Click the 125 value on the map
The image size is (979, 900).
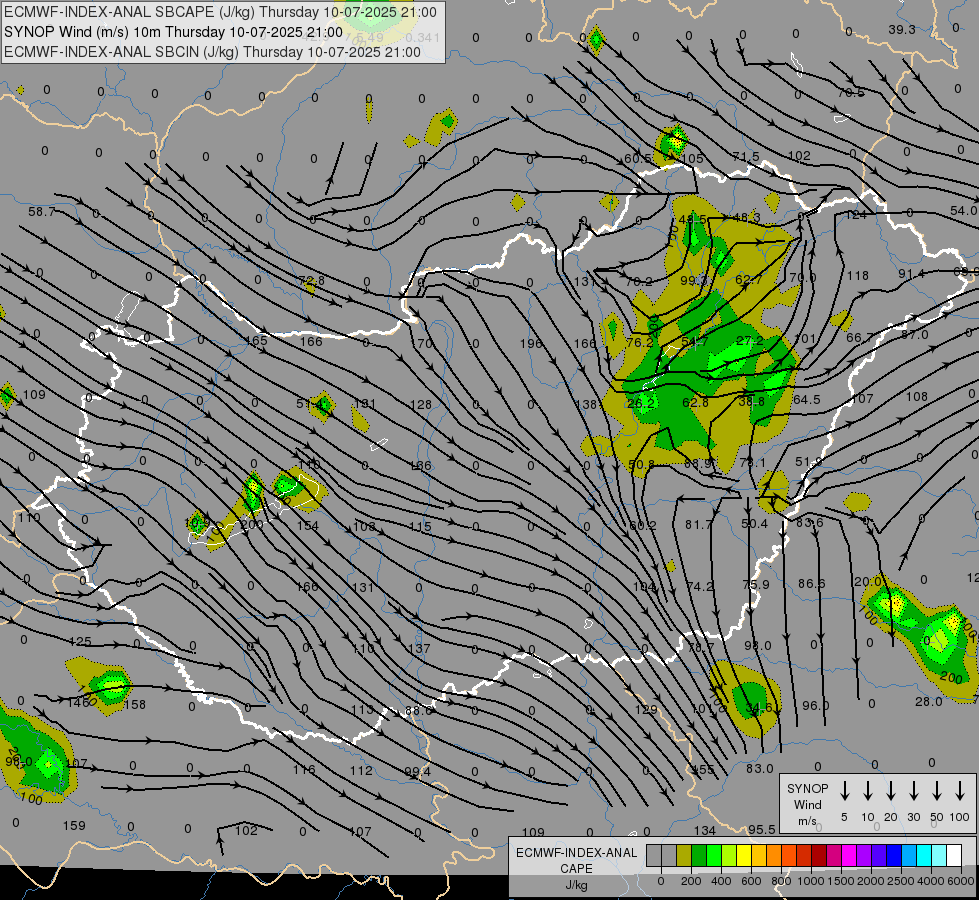tap(80, 641)
